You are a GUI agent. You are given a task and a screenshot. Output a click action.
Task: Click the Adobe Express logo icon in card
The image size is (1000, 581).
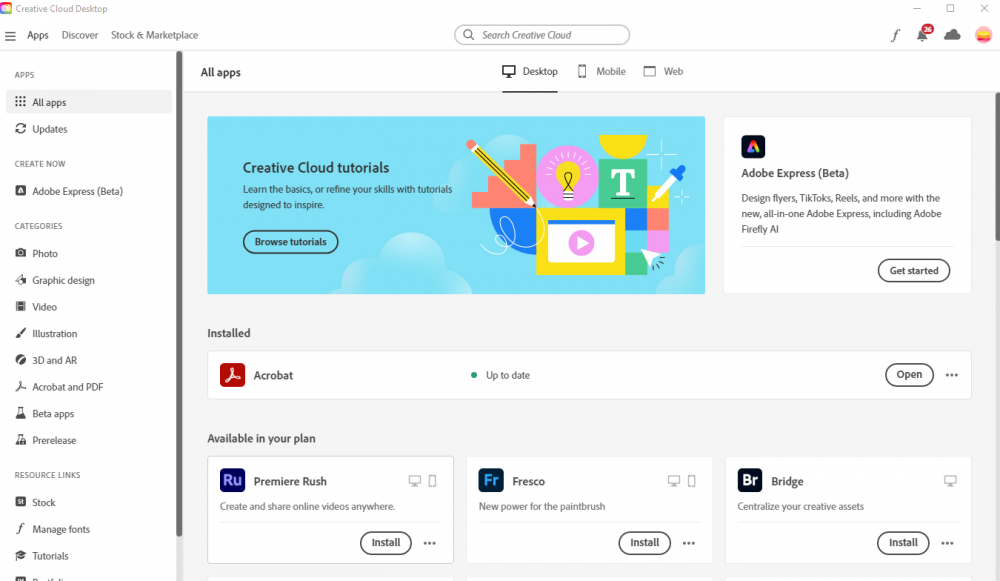[x=753, y=147]
